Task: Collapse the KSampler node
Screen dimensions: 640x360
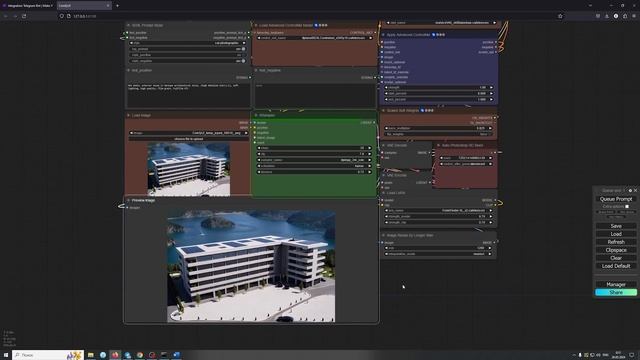Action: (x=256, y=116)
